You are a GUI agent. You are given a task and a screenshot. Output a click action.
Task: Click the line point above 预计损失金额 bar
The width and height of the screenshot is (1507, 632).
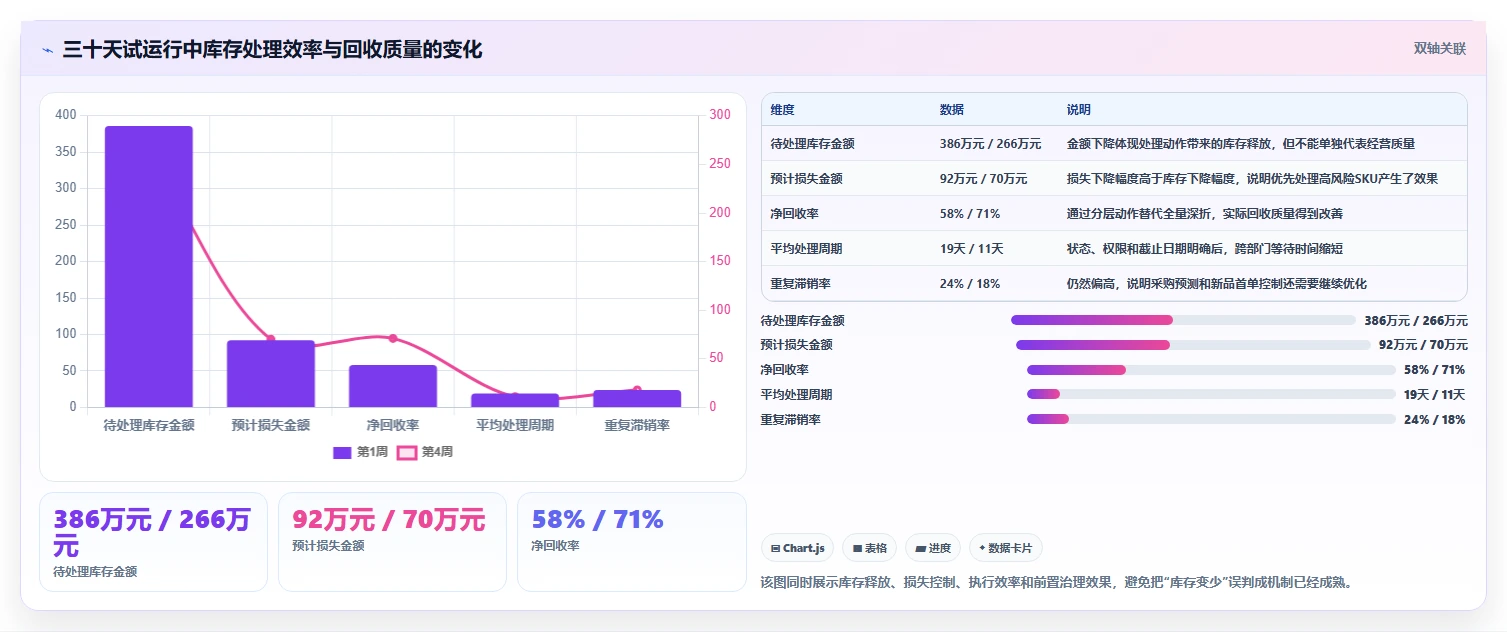pyautogui.click(x=271, y=339)
